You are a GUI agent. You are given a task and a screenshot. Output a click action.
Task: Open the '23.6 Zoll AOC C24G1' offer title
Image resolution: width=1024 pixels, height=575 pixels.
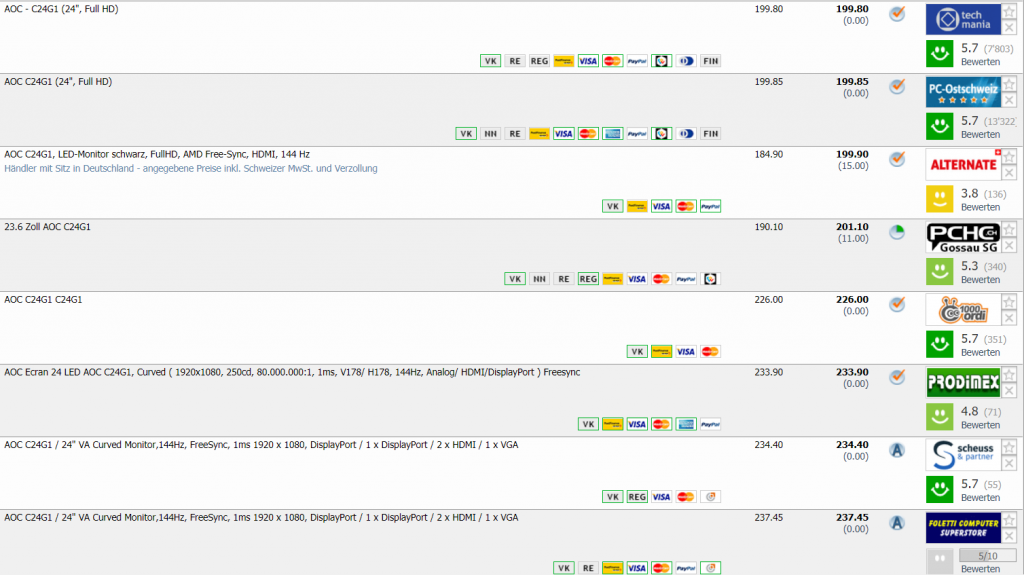47,227
